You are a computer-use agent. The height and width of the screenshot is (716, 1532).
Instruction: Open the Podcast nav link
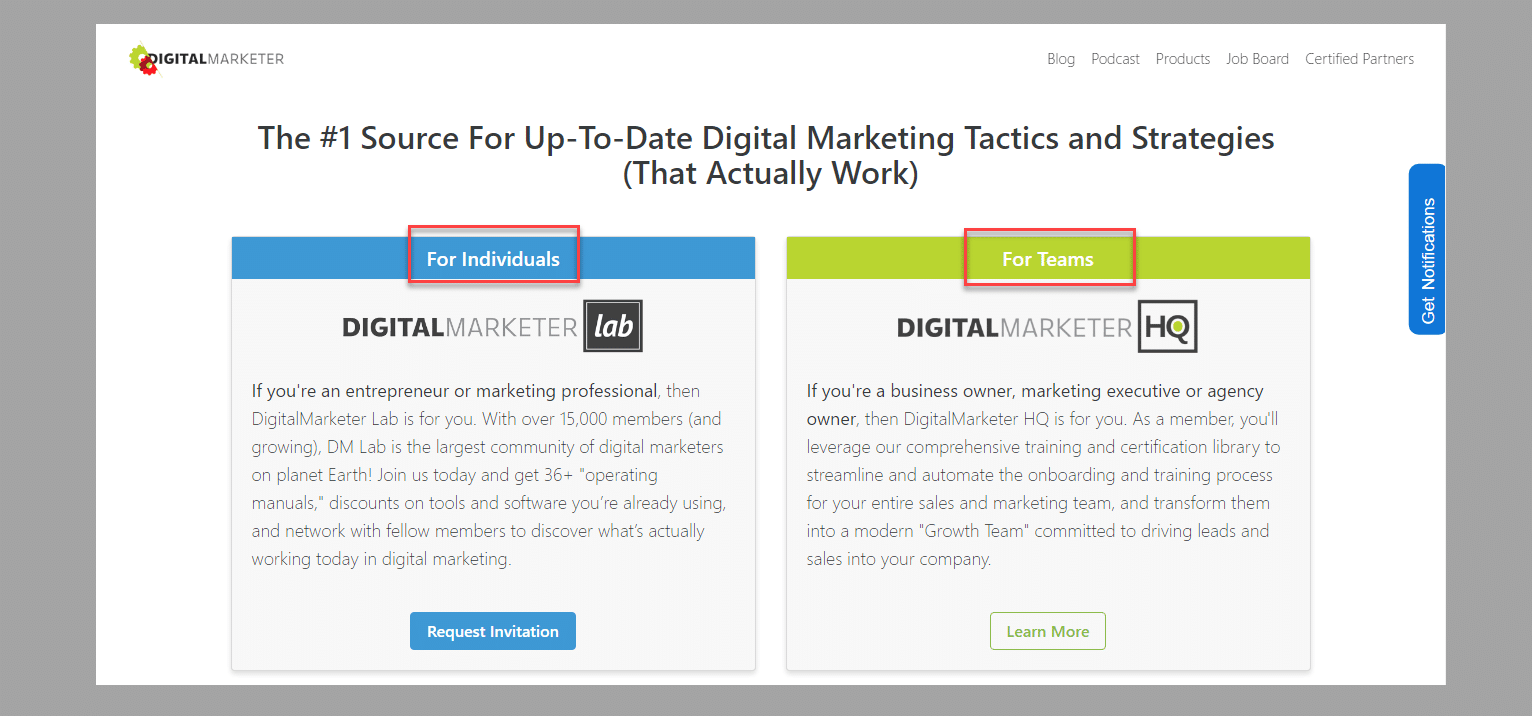[1115, 59]
